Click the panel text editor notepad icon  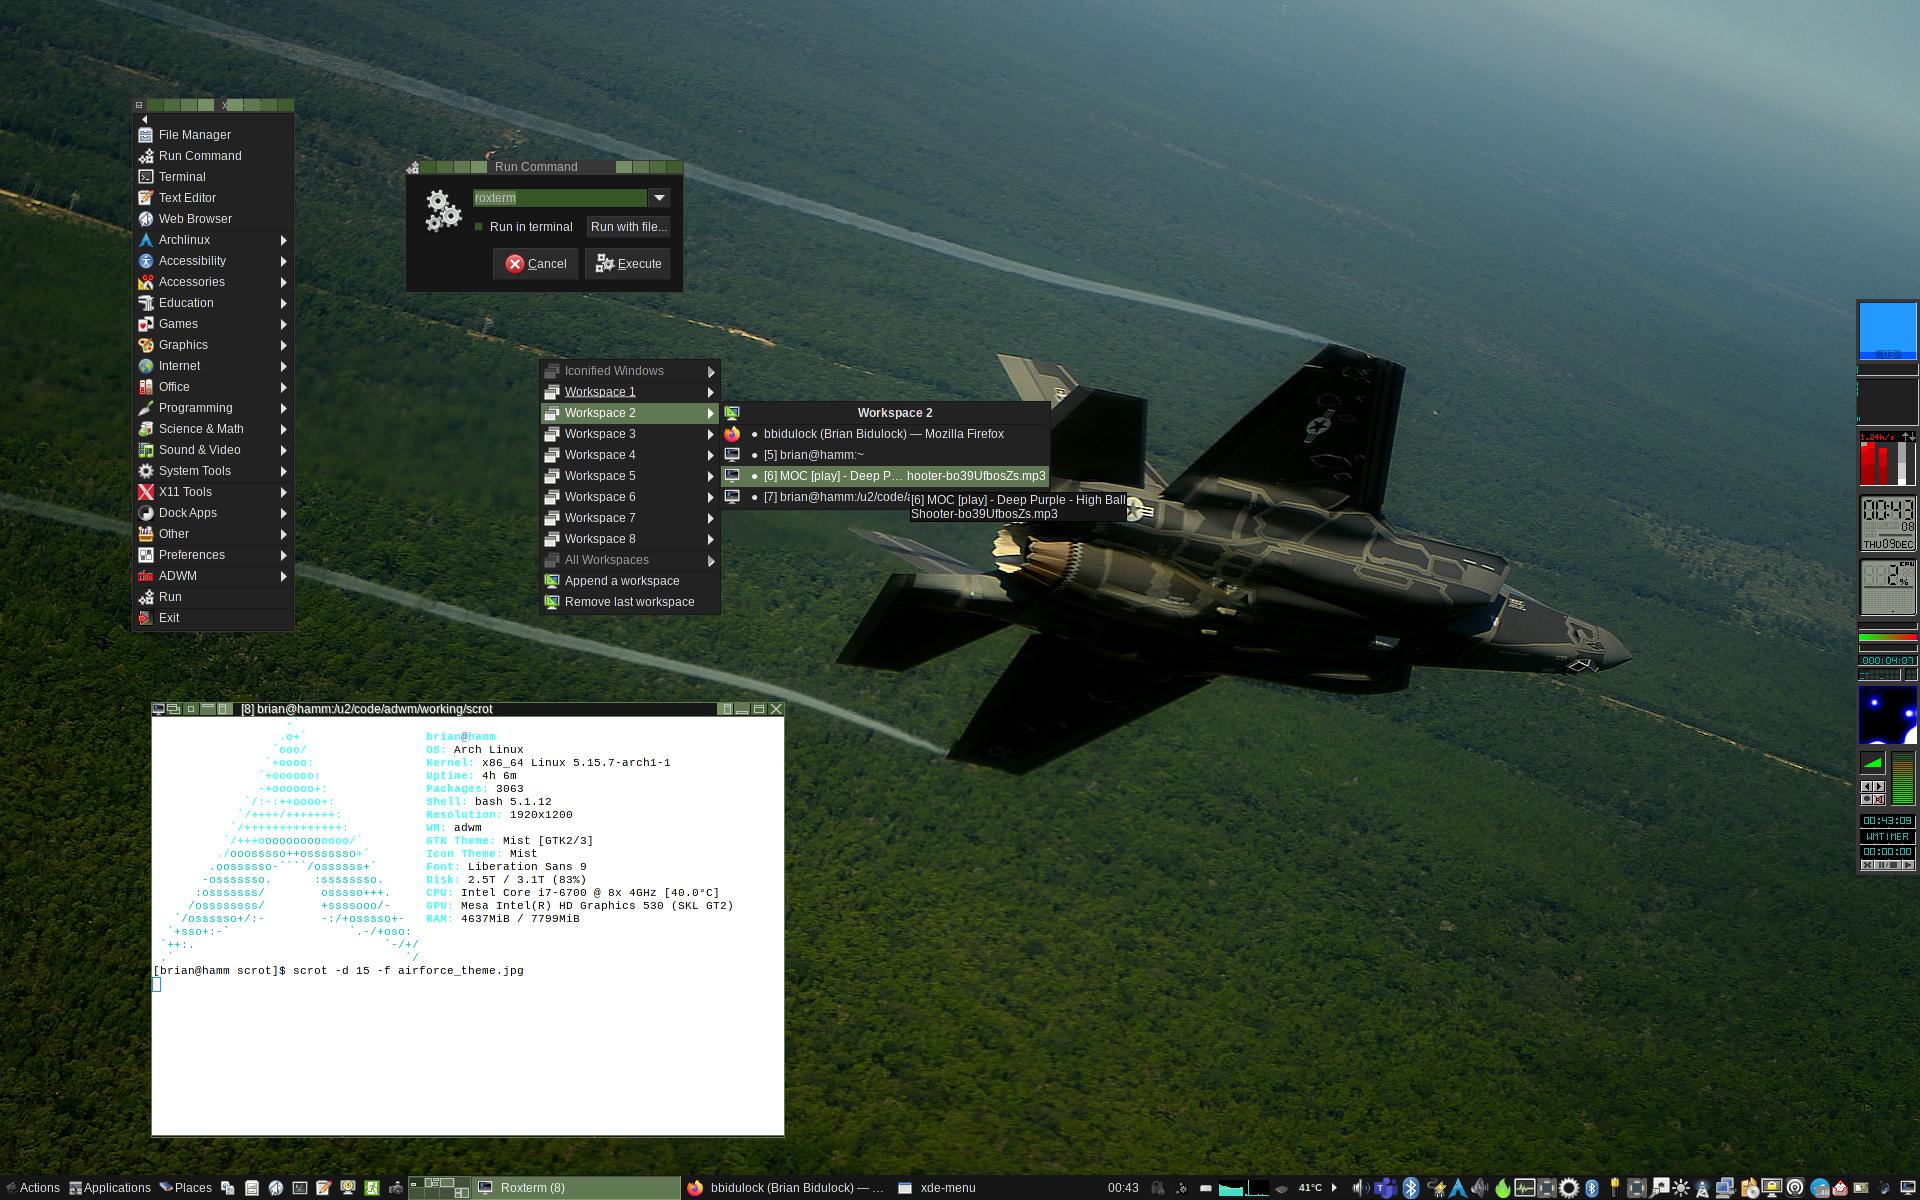[x=324, y=1188]
